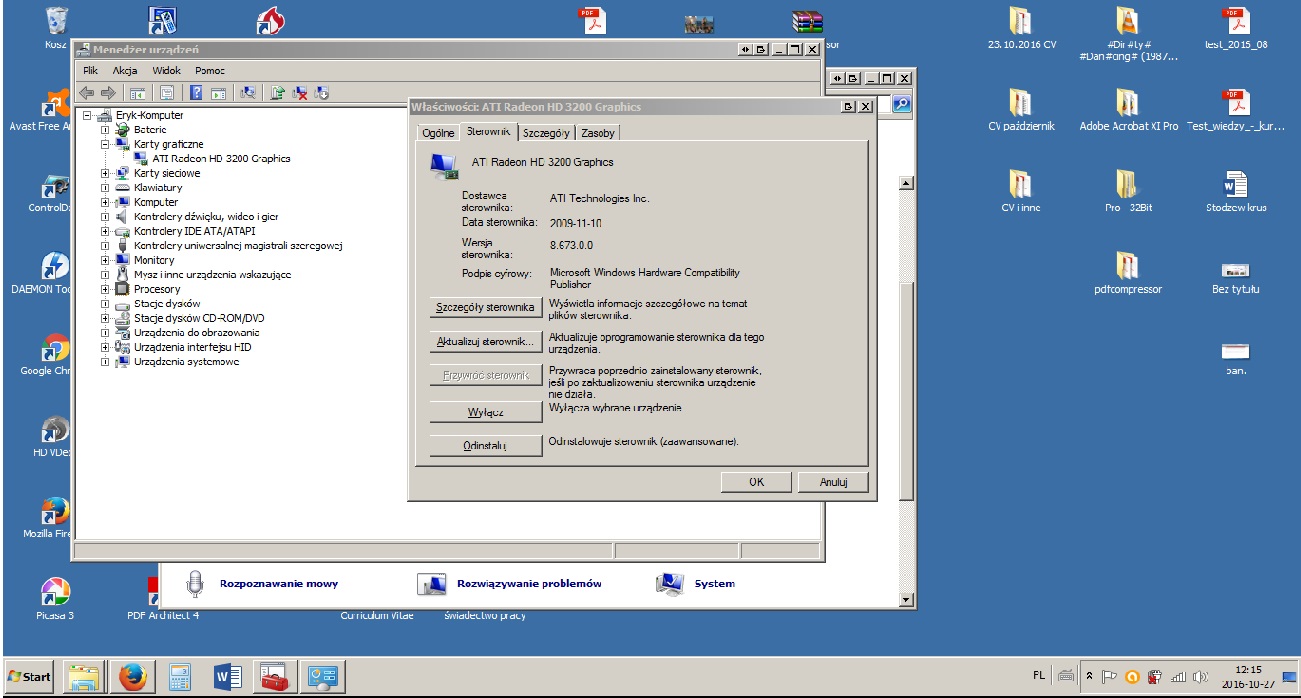The image size is (1301, 698).
Task: Open Calculator from taskbar
Action: [x=180, y=677]
